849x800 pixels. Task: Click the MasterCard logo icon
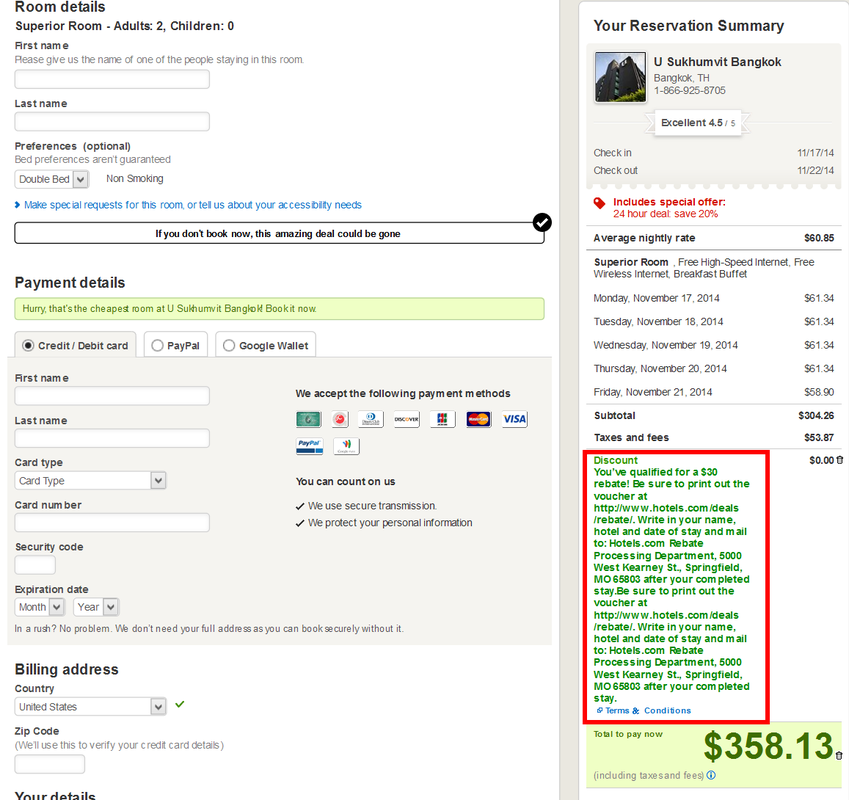pos(479,419)
